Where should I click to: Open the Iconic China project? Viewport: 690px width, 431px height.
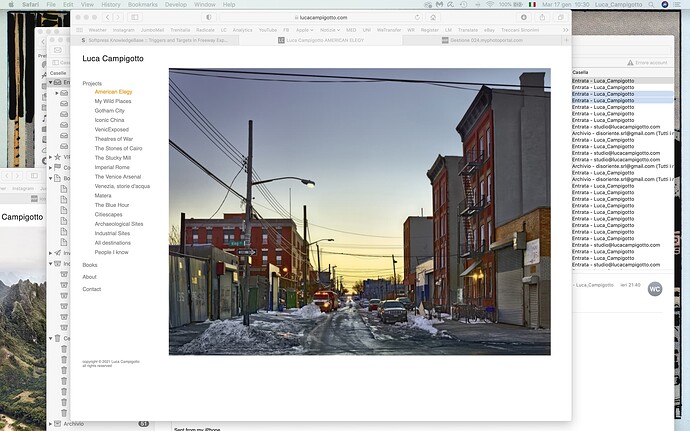[110, 120]
